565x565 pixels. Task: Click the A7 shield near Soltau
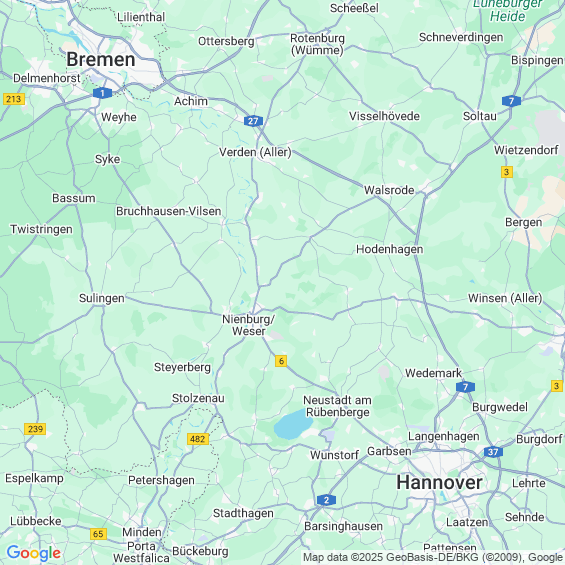pos(511,101)
